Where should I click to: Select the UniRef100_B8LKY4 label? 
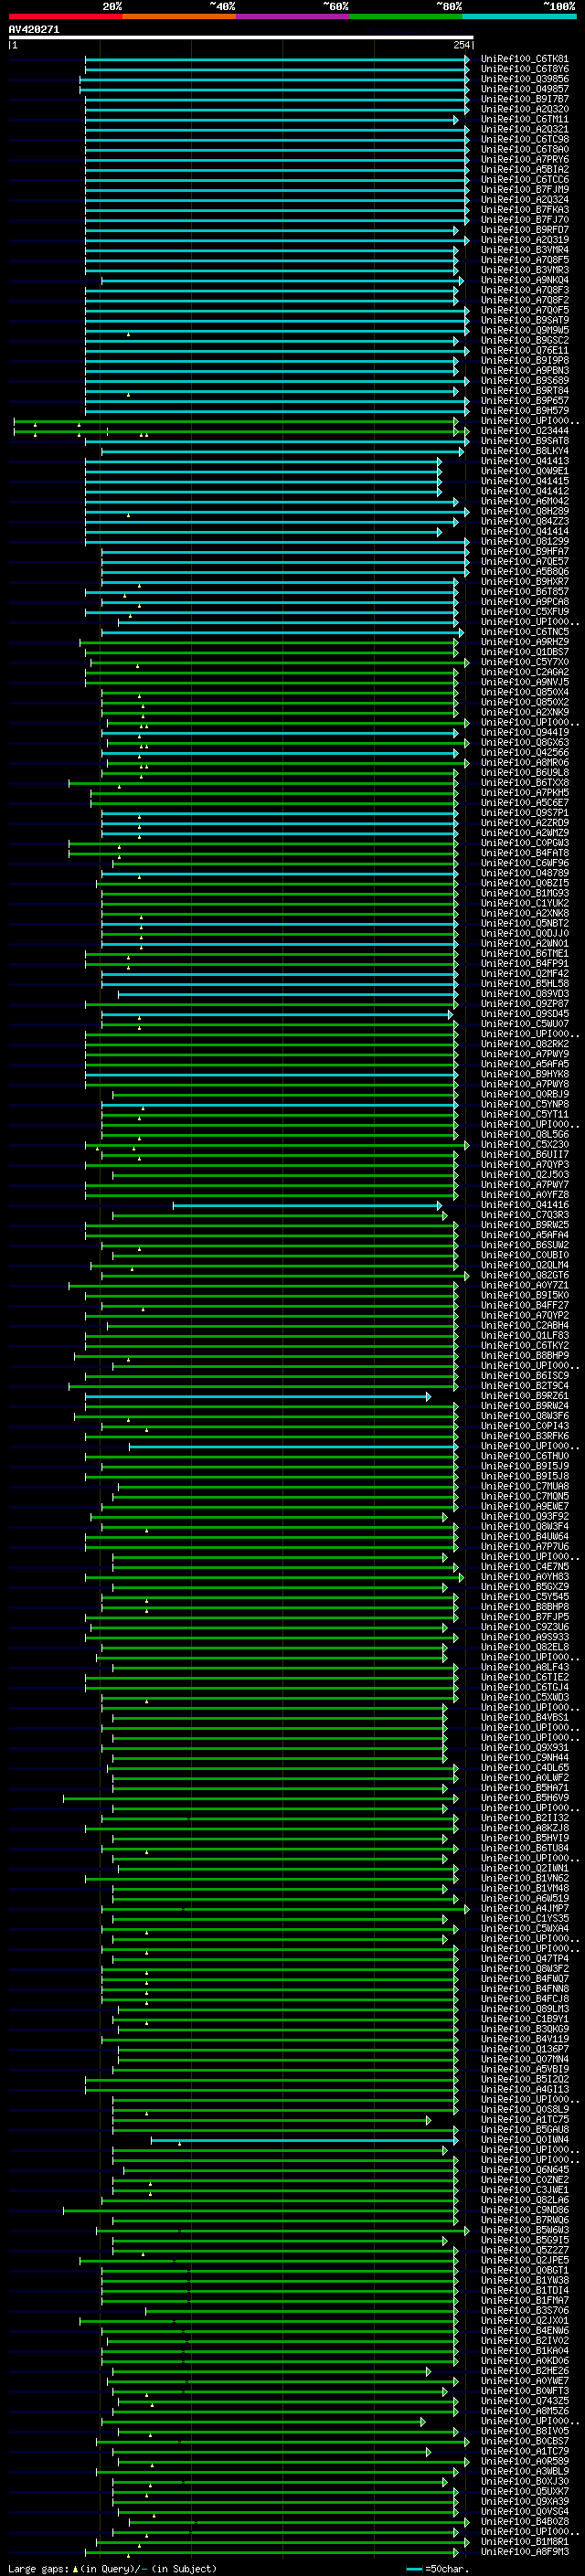(x=524, y=451)
